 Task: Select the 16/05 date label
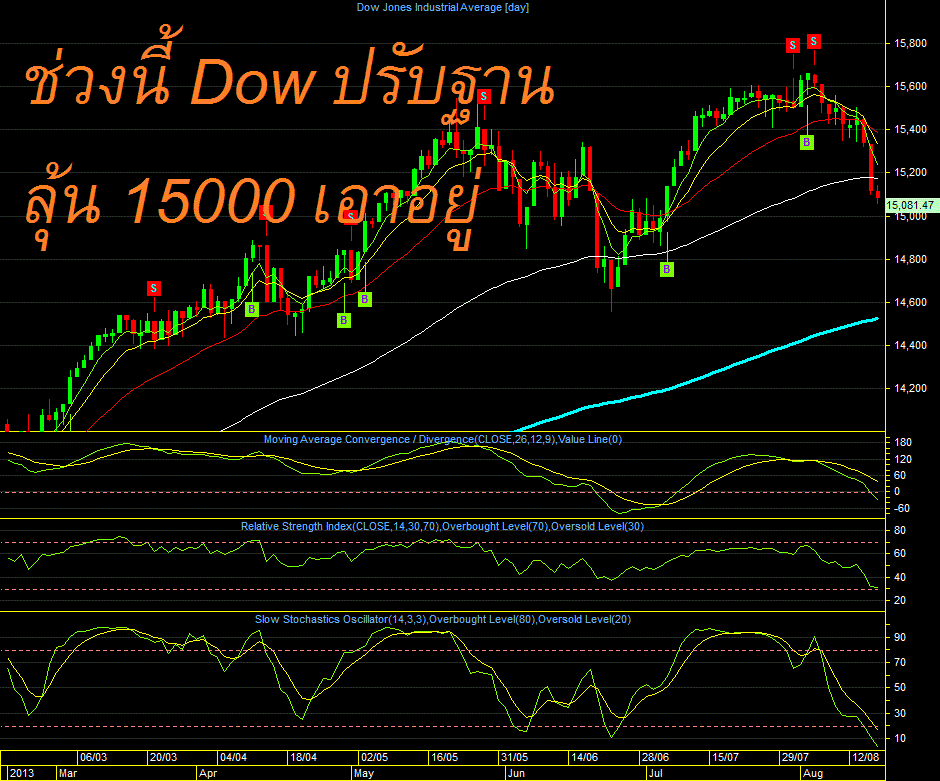pyautogui.click(x=444, y=757)
